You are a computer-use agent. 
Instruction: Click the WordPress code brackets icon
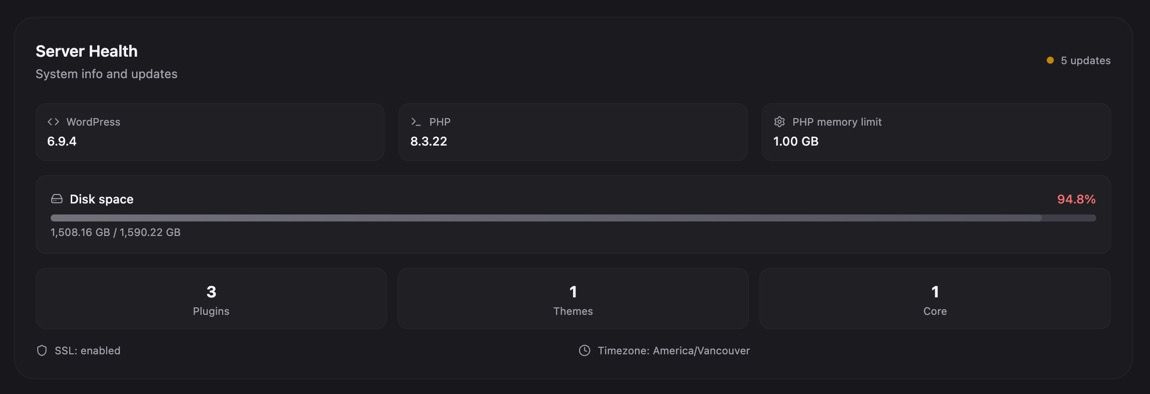click(53, 122)
